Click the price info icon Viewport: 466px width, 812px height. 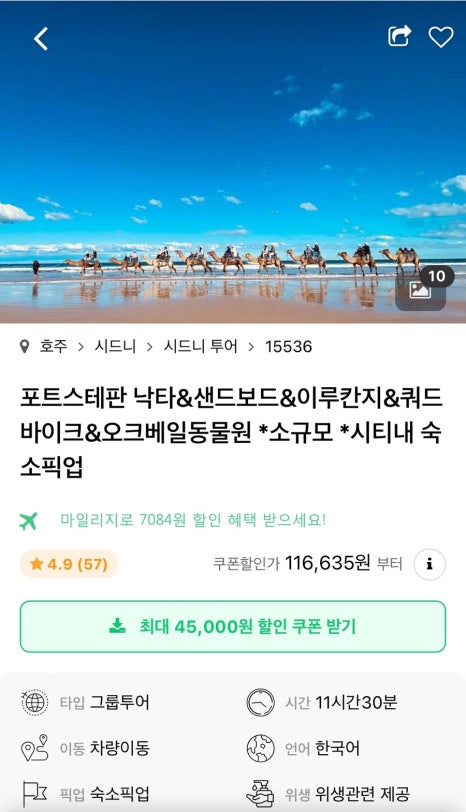pos(429,564)
